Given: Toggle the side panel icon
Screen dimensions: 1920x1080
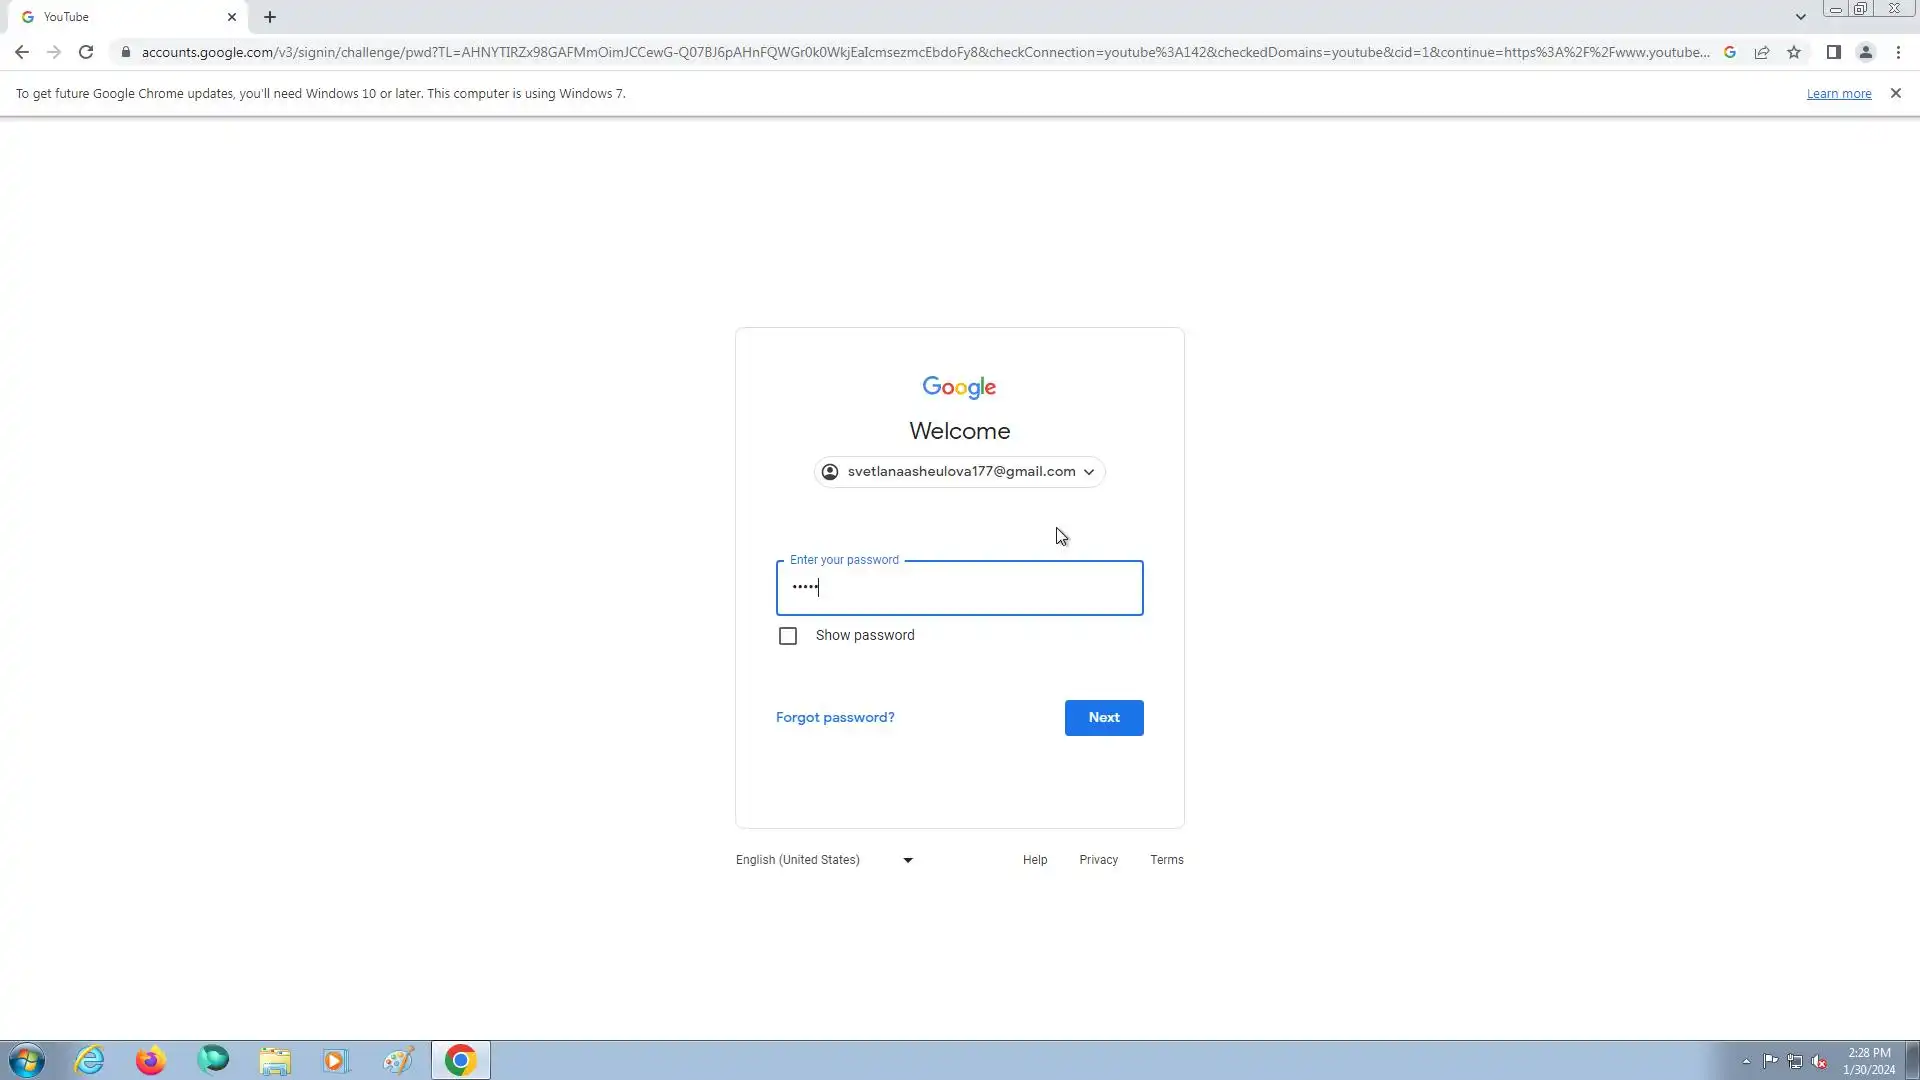Looking at the screenshot, I should pos(1833,52).
